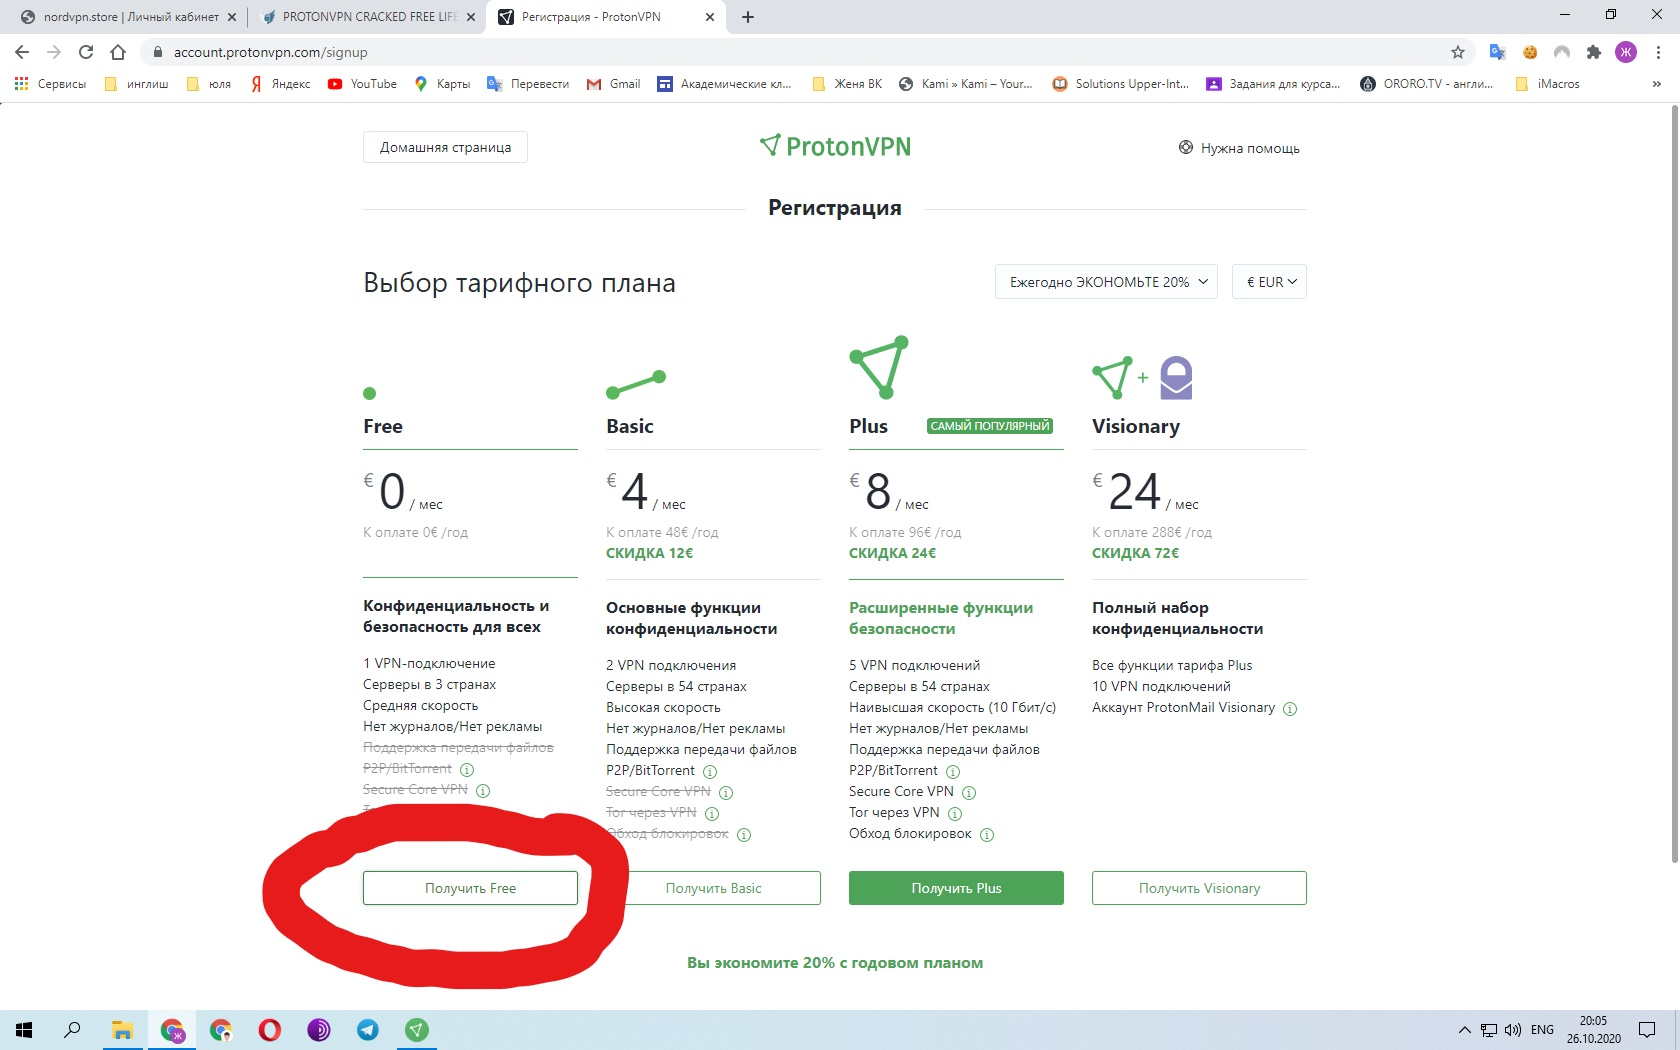Screen dimensions: 1680x1050
Task: Open the Академические кл... bookmark
Action: (x=724, y=84)
